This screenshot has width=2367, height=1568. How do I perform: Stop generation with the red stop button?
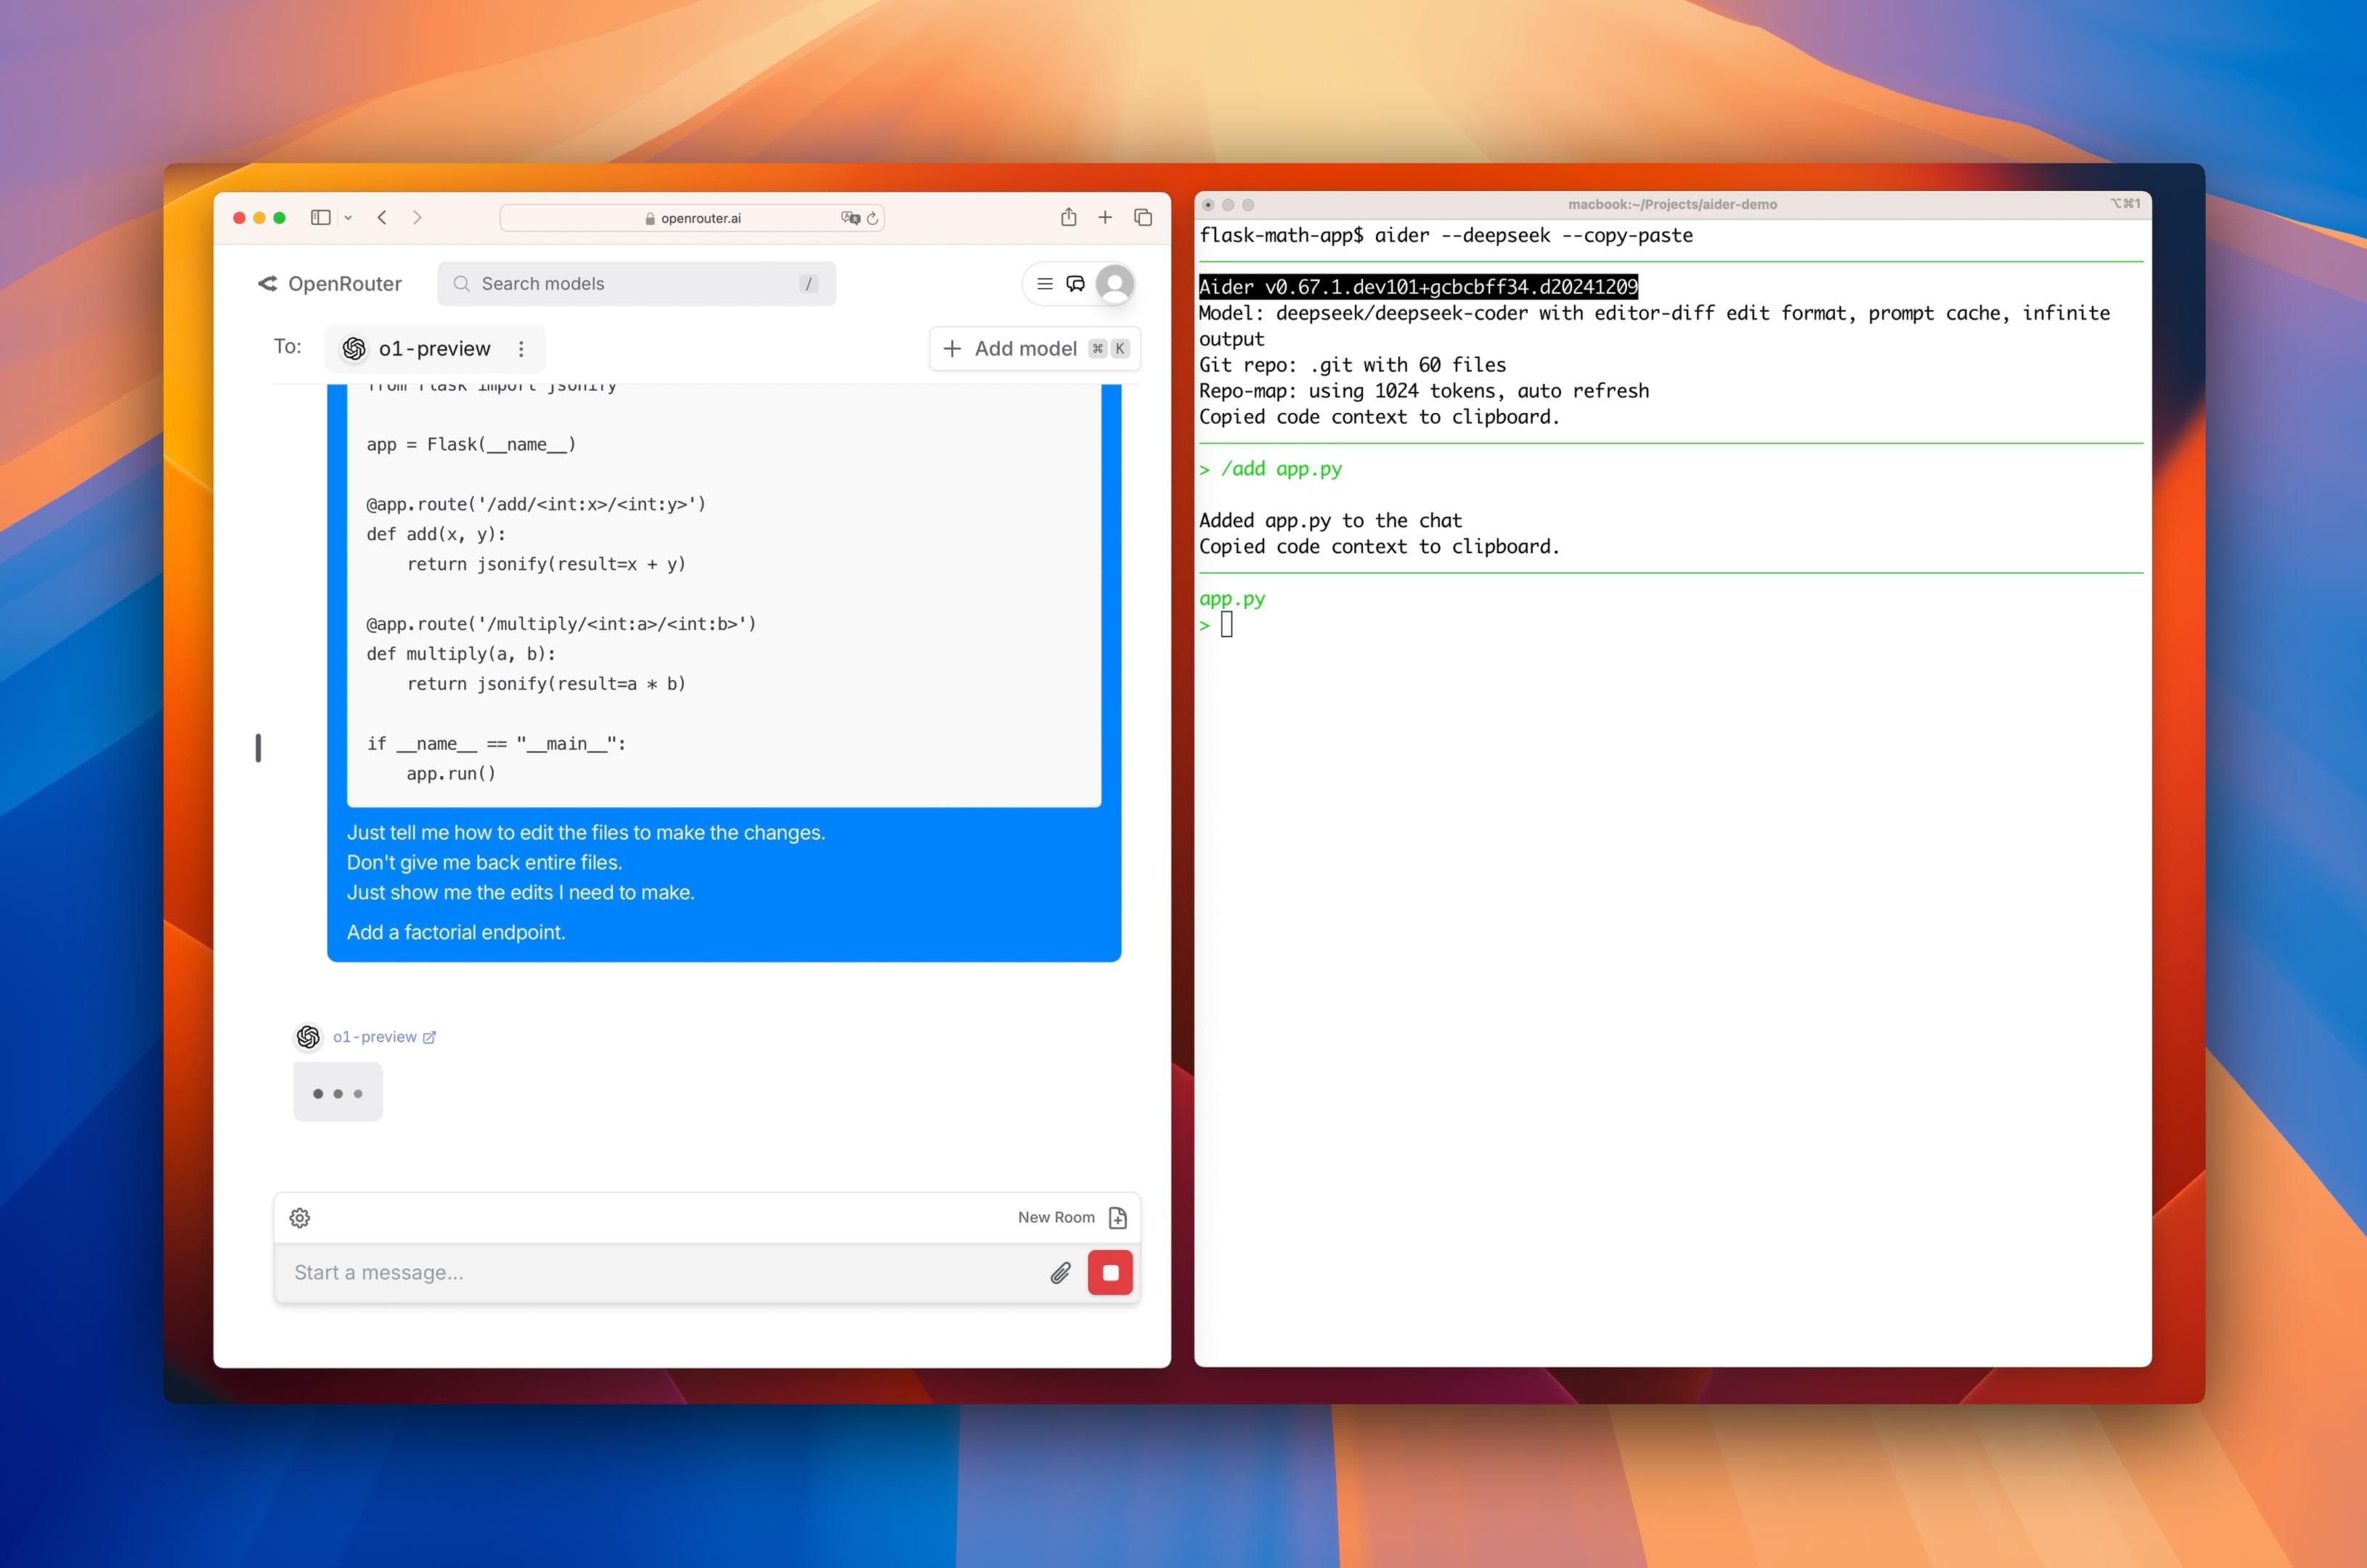(x=1110, y=1273)
